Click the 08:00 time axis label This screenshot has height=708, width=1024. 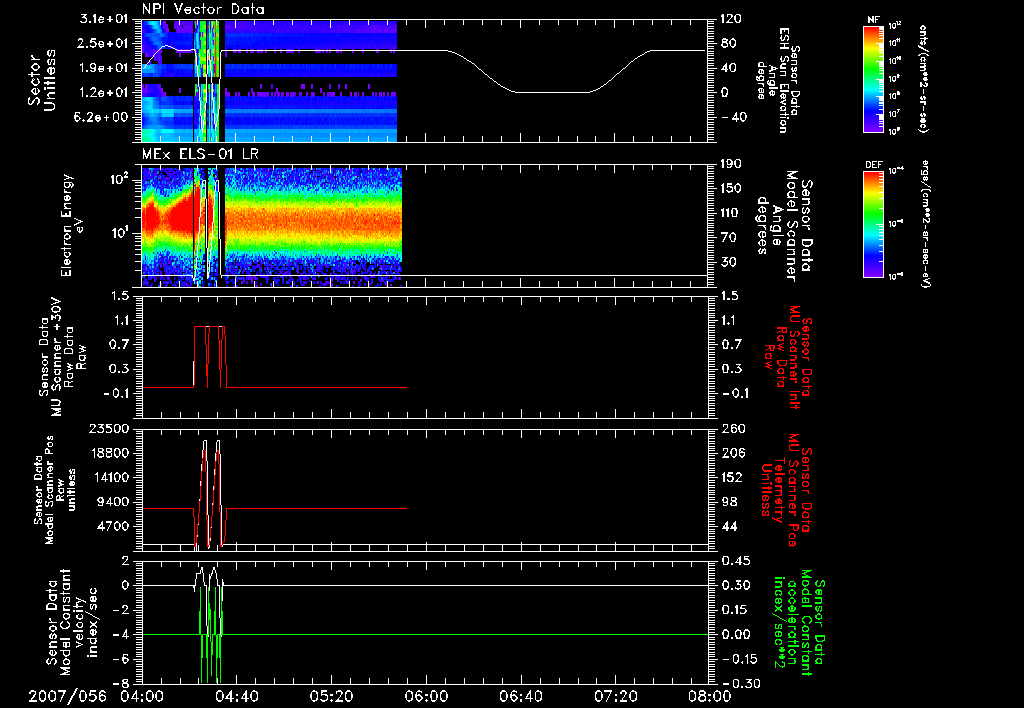click(x=710, y=696)
